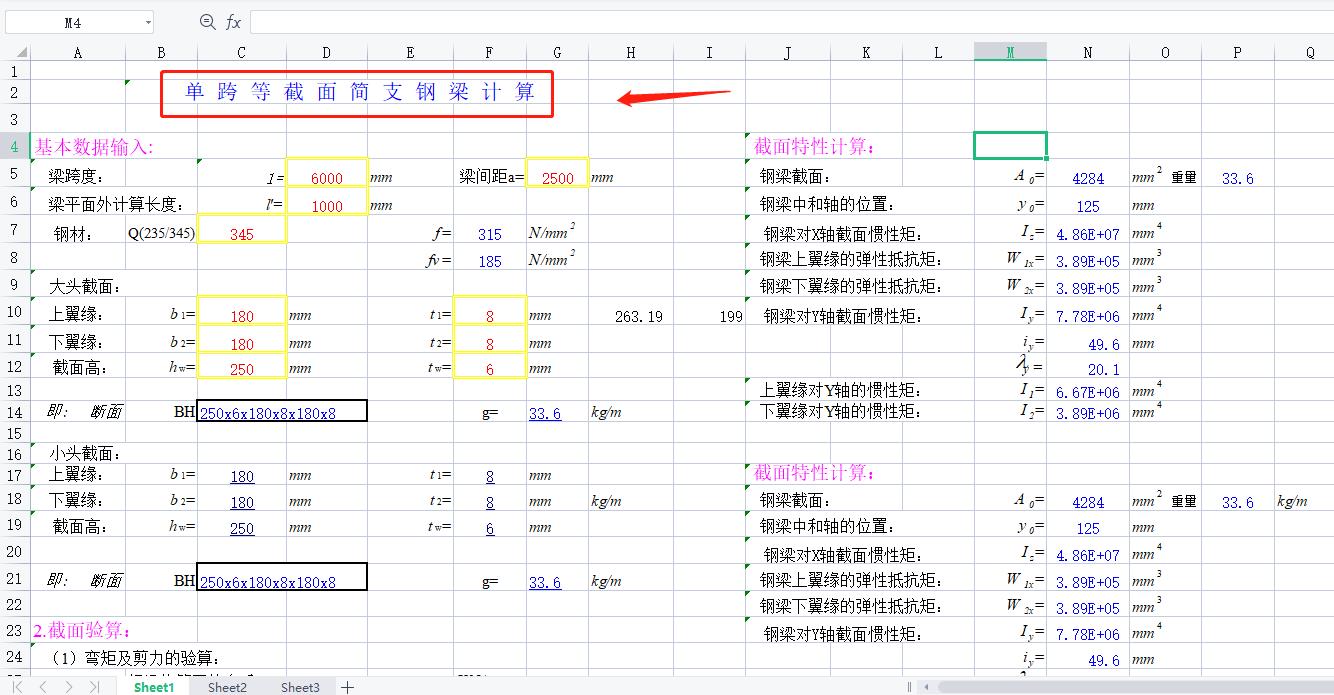Select row 4 header
1334x695 pixels.
click(15, 145)
